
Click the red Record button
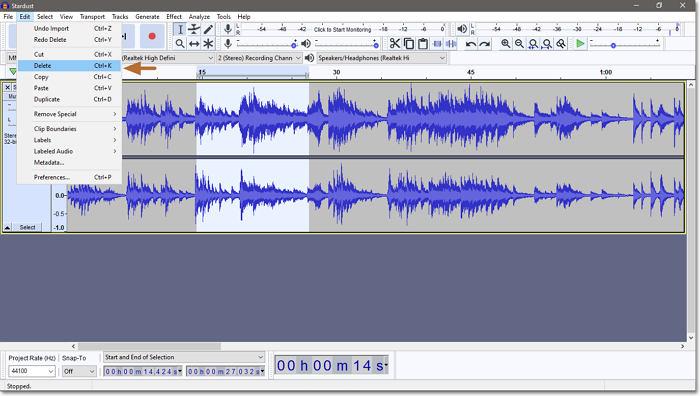[152, 36]
